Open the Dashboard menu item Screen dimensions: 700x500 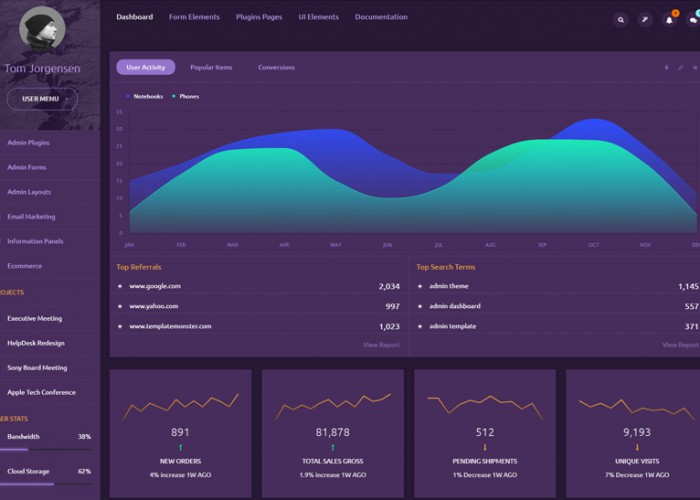click(x=134, y=17)
